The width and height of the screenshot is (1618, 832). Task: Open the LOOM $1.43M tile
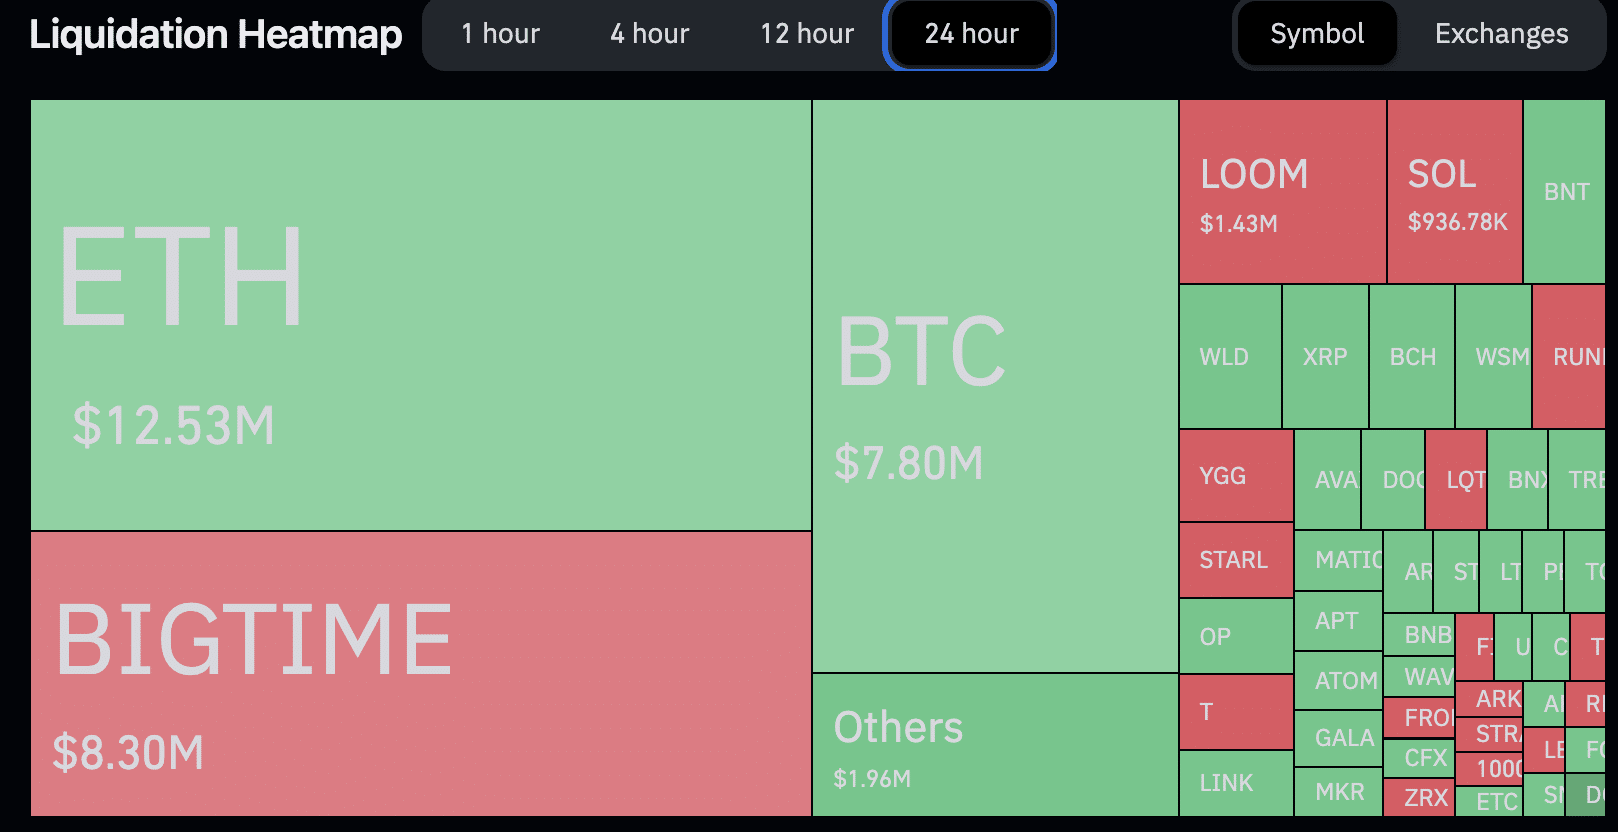tap(1282, 192)
